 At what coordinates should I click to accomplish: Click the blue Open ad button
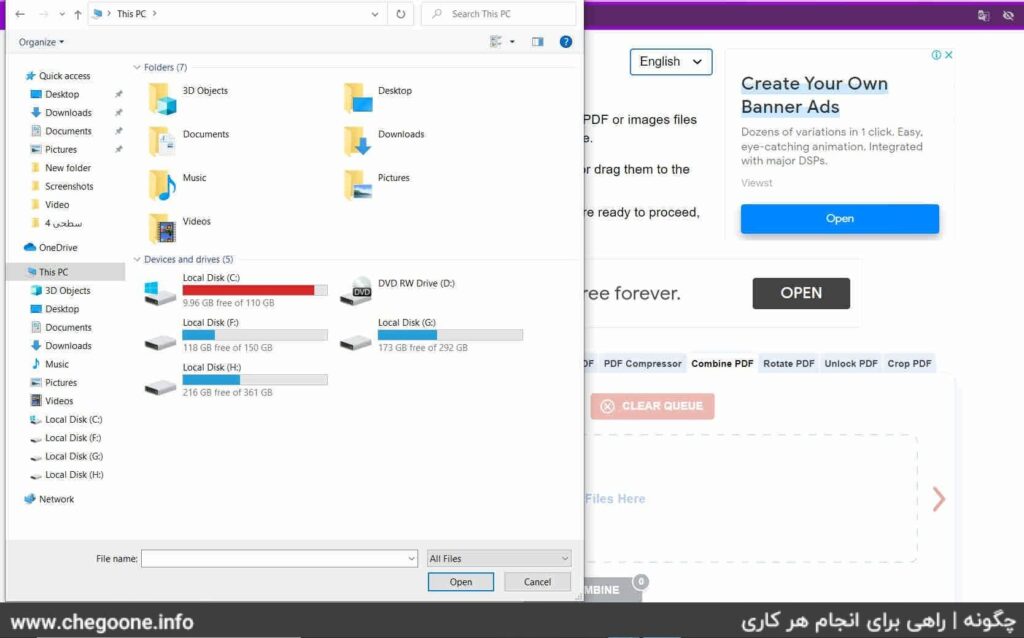click(839, 219)
